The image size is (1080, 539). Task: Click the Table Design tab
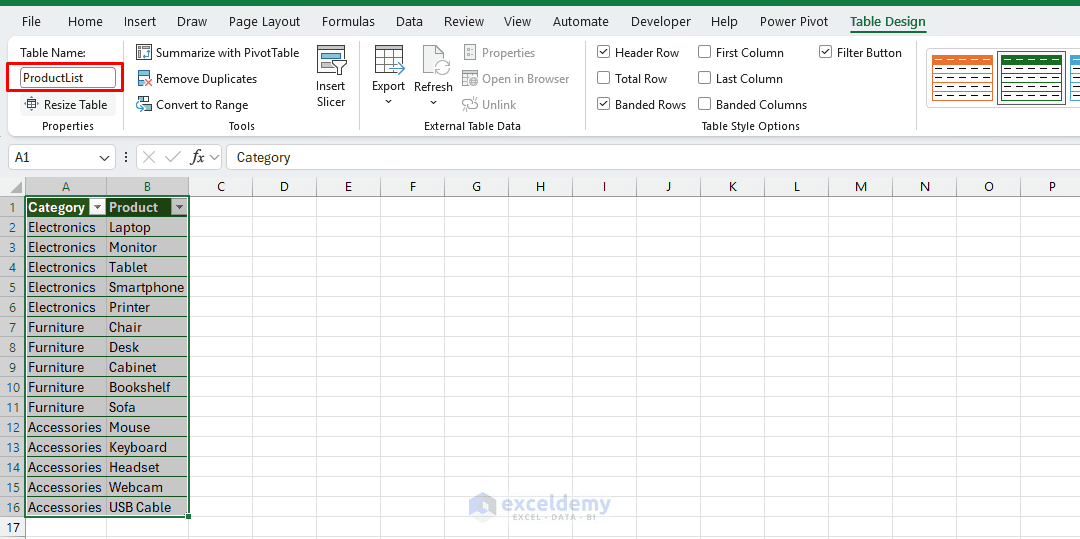(x=888, y=21)
